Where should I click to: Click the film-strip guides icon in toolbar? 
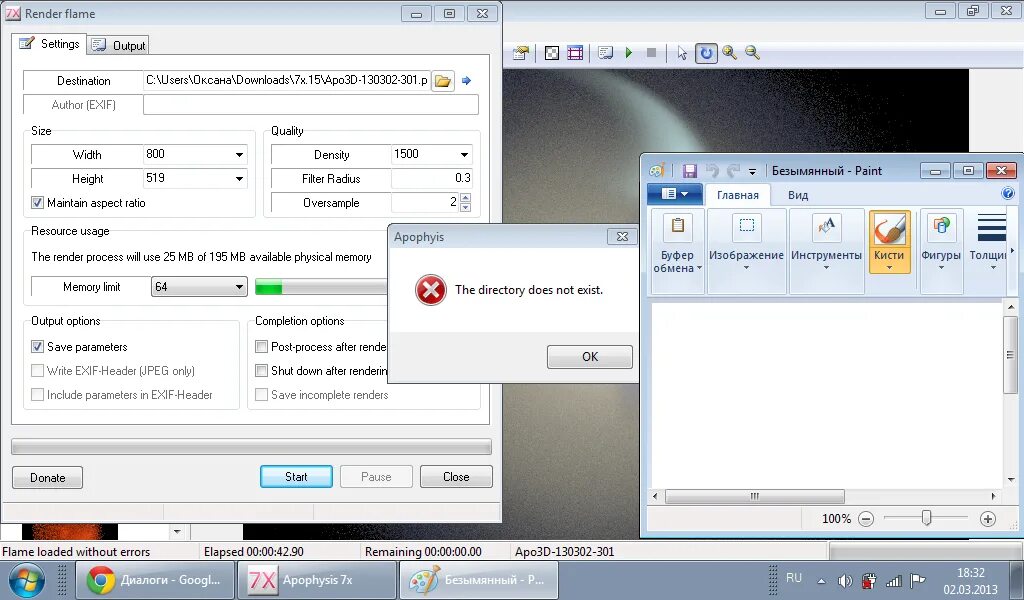(x=575, y=53)
